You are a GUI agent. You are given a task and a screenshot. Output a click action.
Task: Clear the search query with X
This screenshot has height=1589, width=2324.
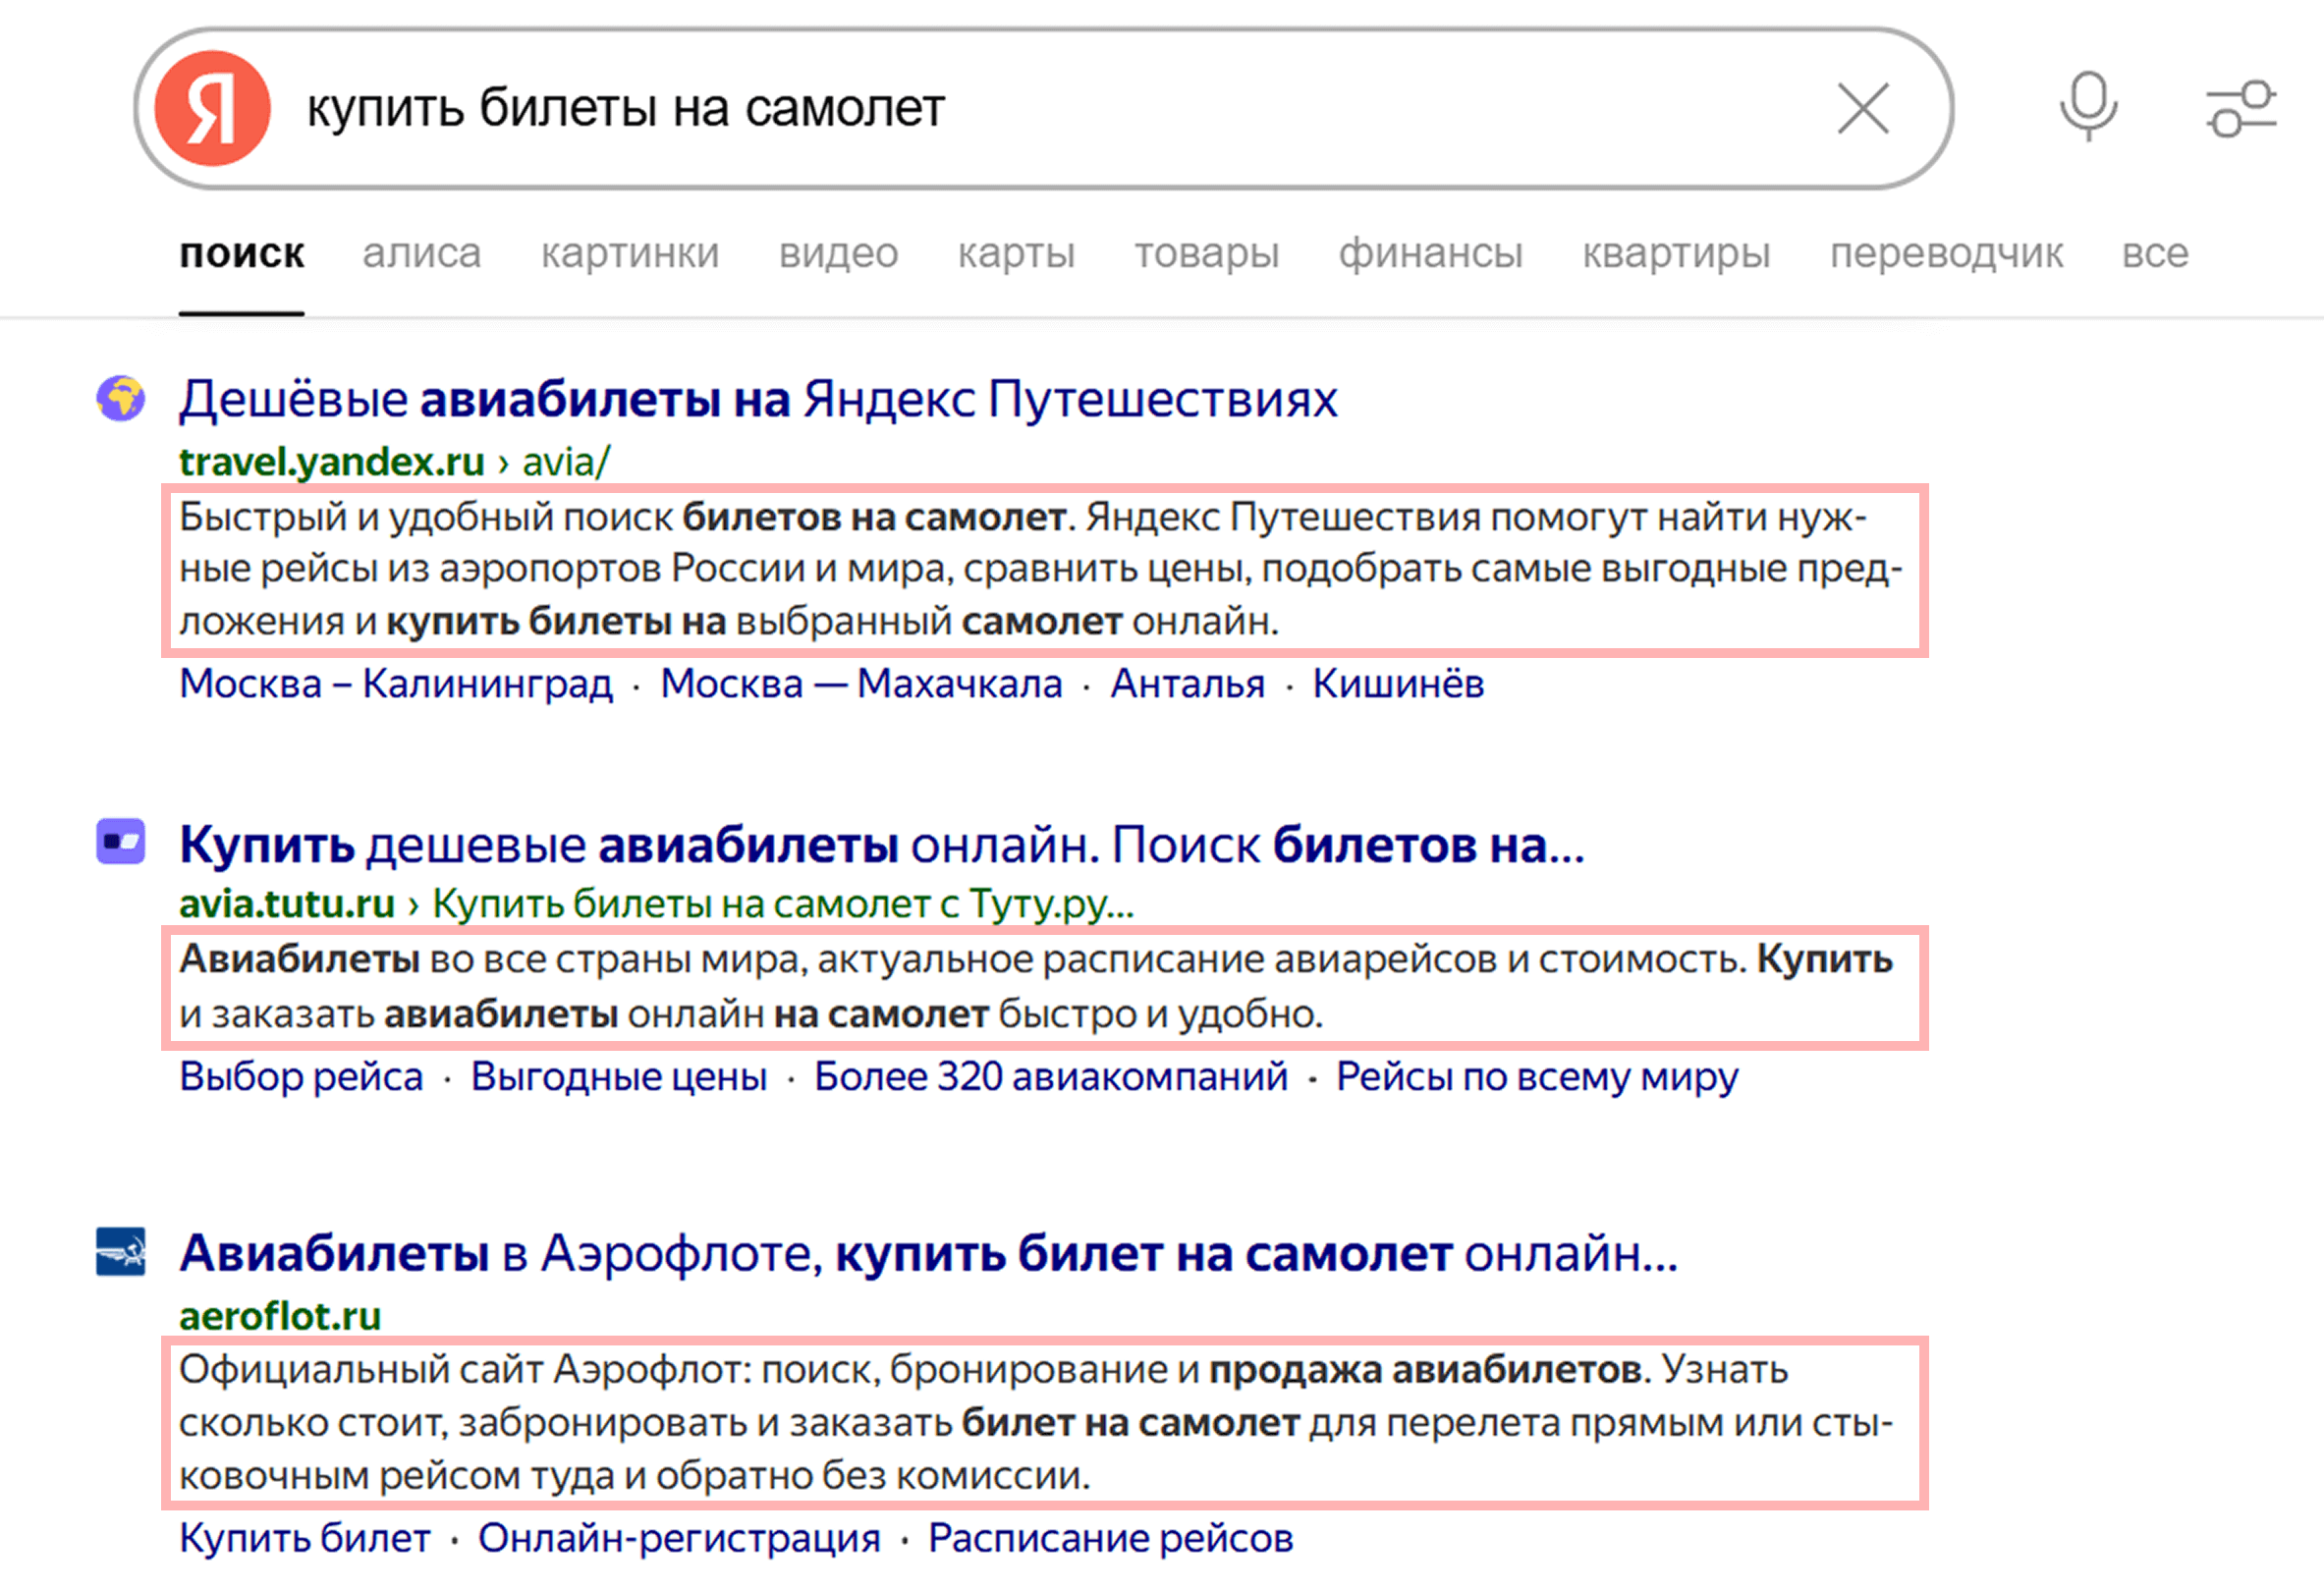coord(1862,108)
